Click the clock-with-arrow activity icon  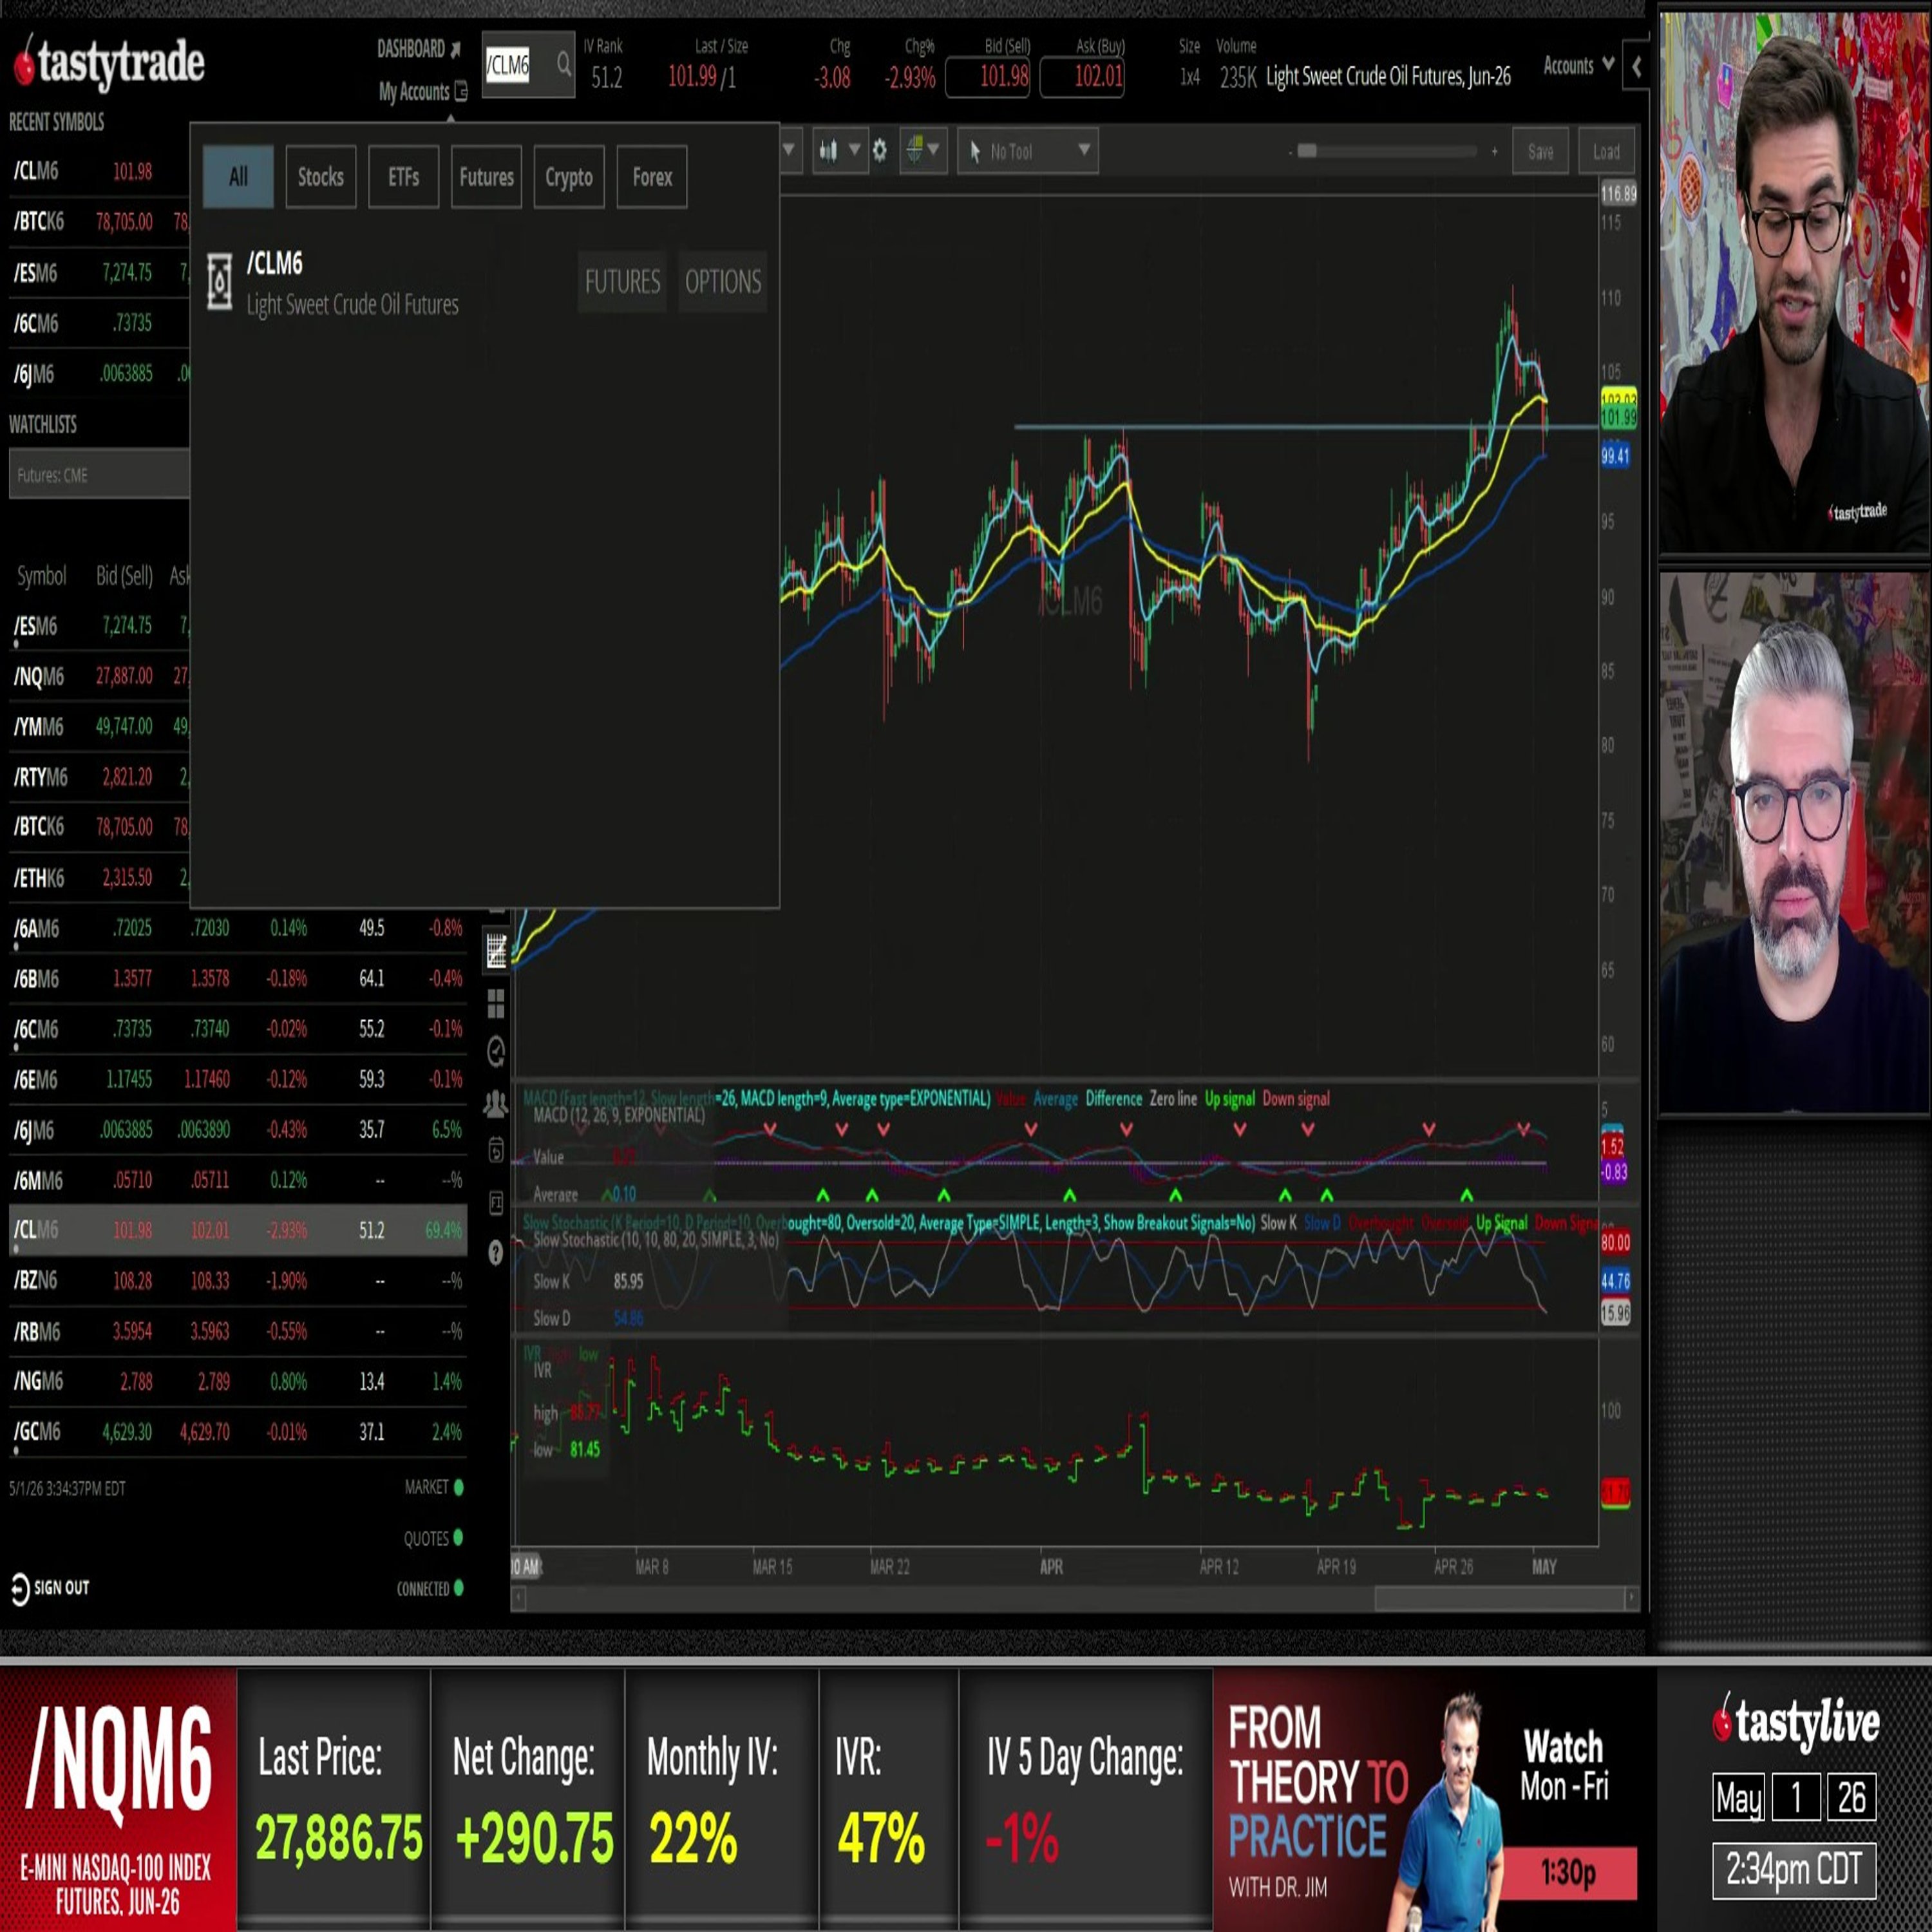[496, 1051]
